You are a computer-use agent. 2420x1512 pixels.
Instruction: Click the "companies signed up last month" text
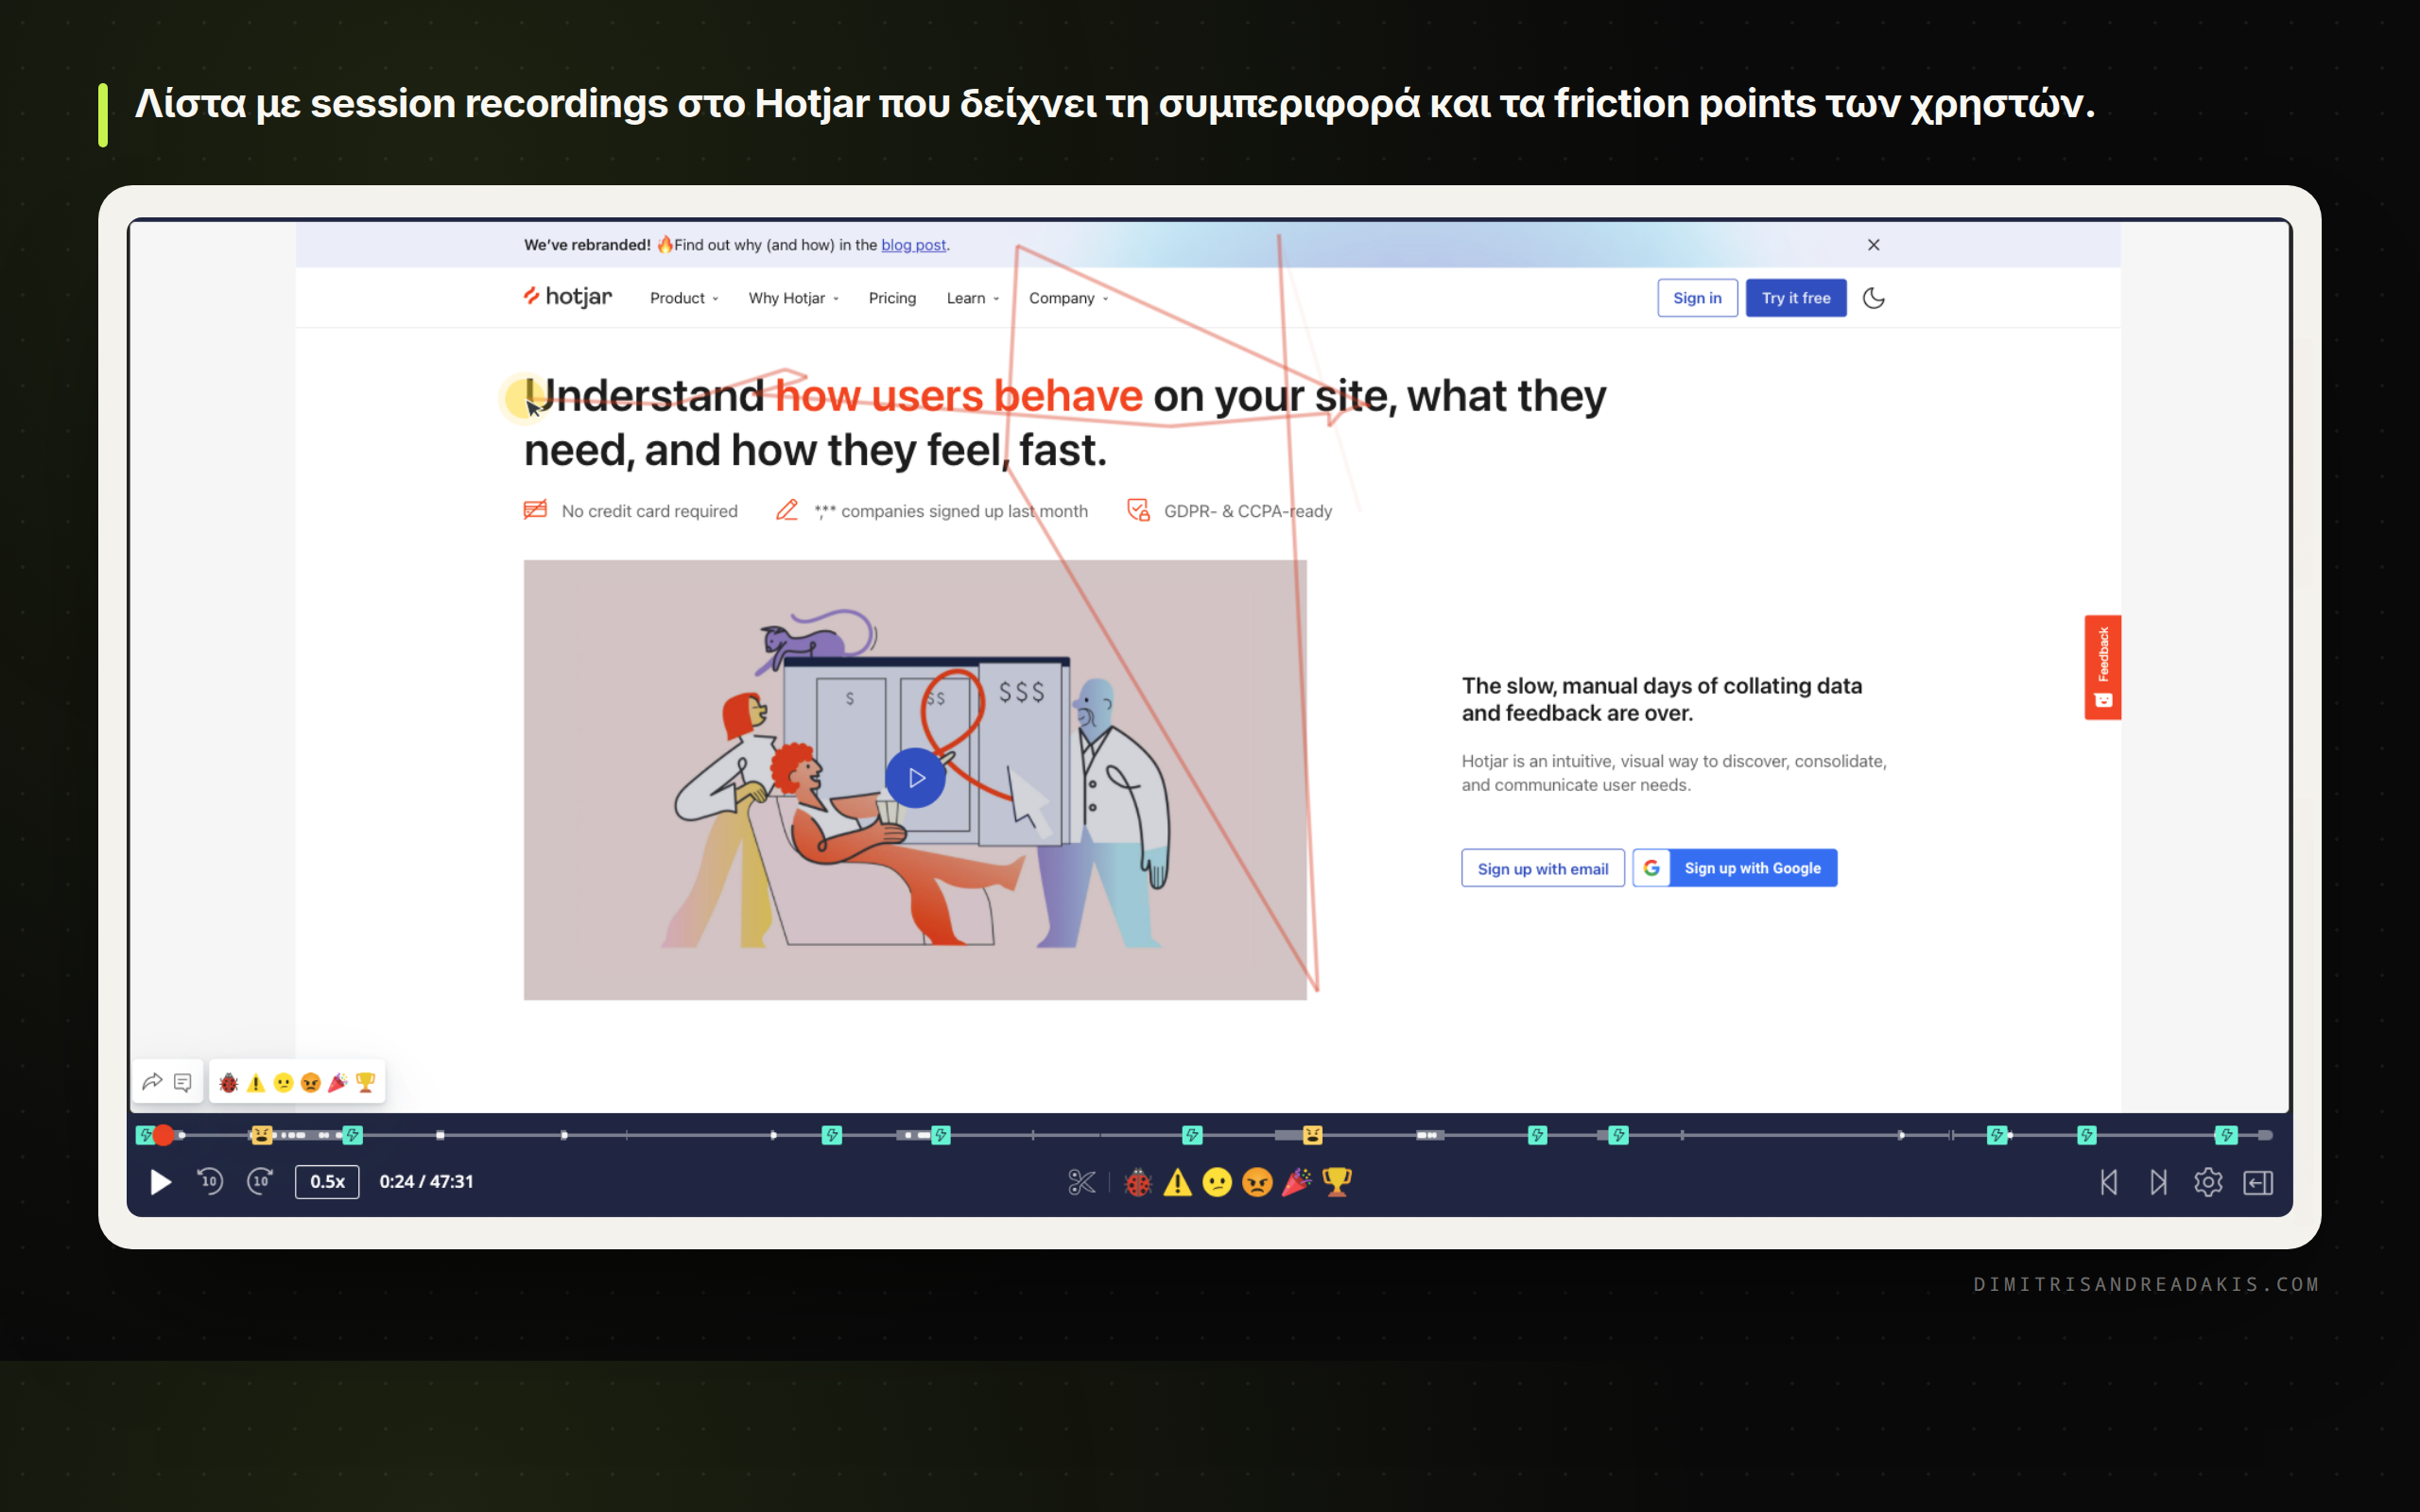964,511
